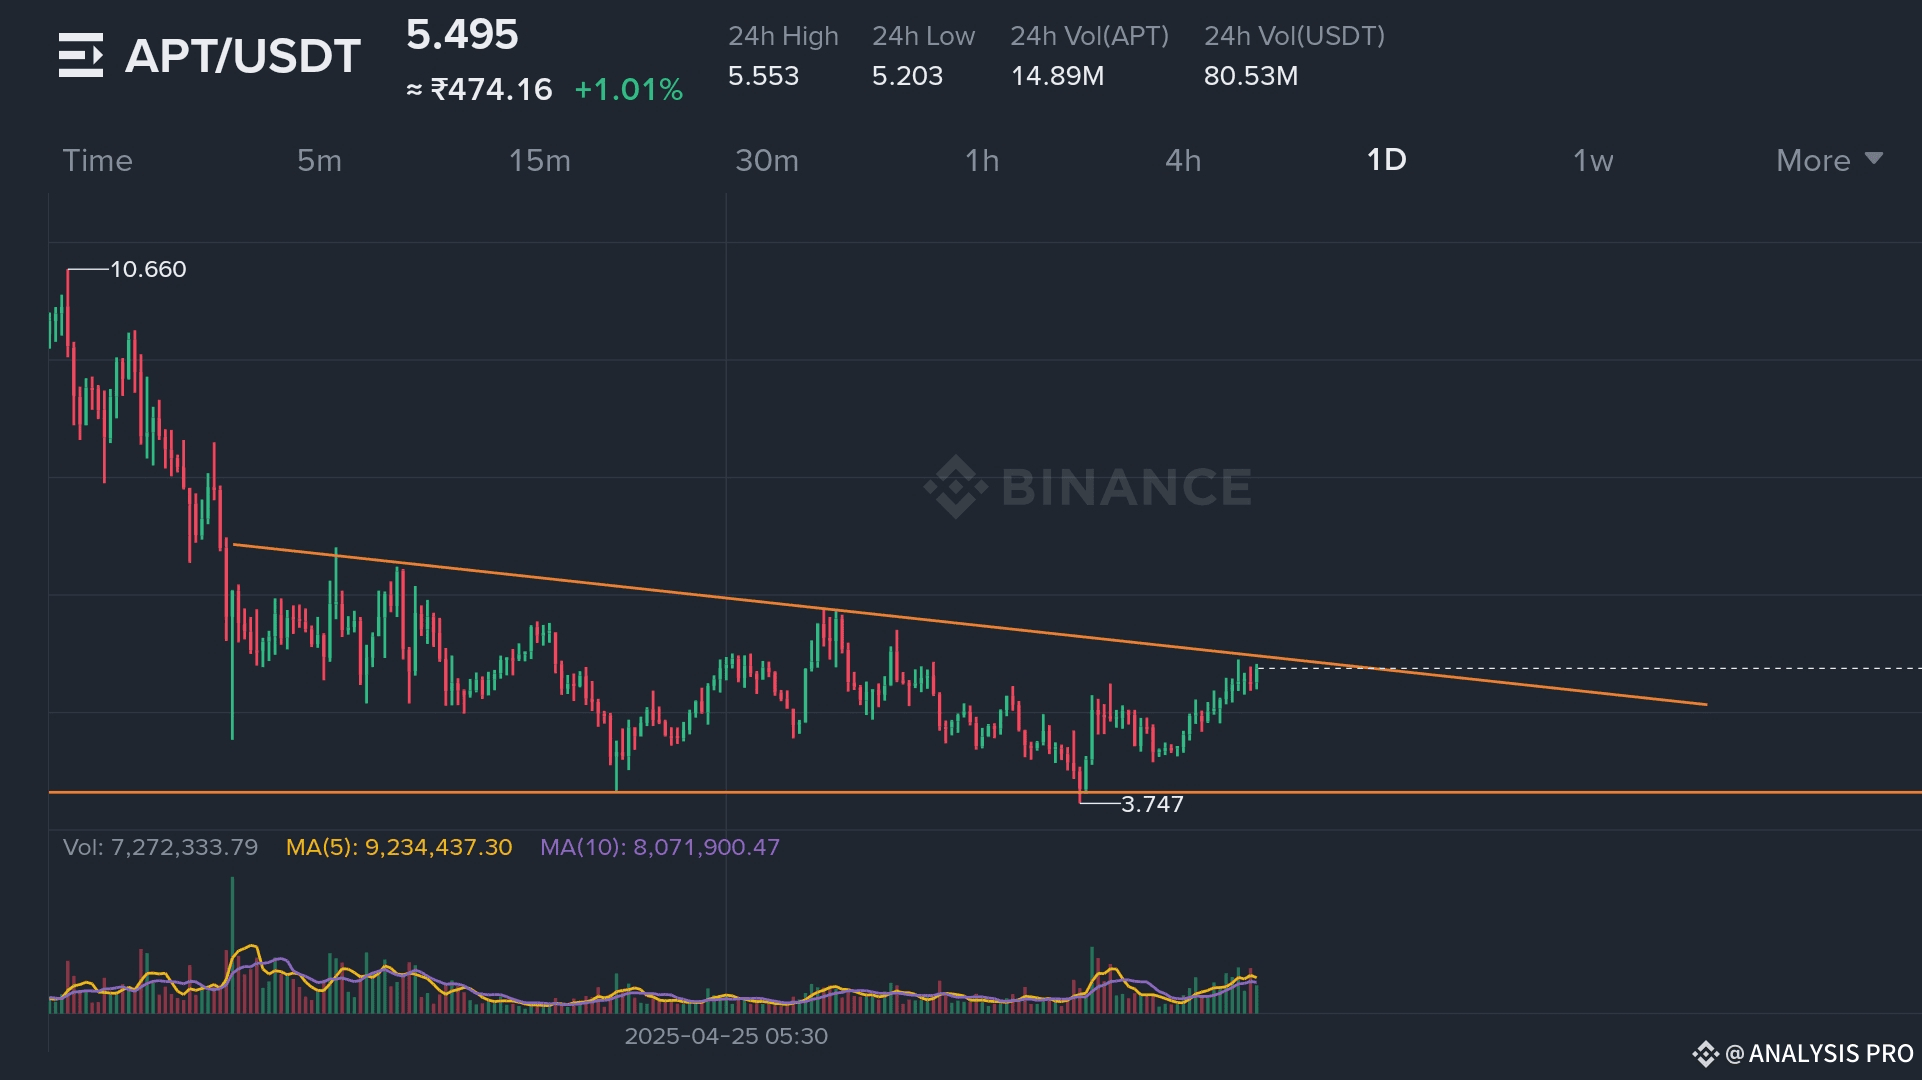This screenshot has width=1922, height=1080.
Task: Toggle the MA(10) volume moving average
Action: [x=660, y=847]
